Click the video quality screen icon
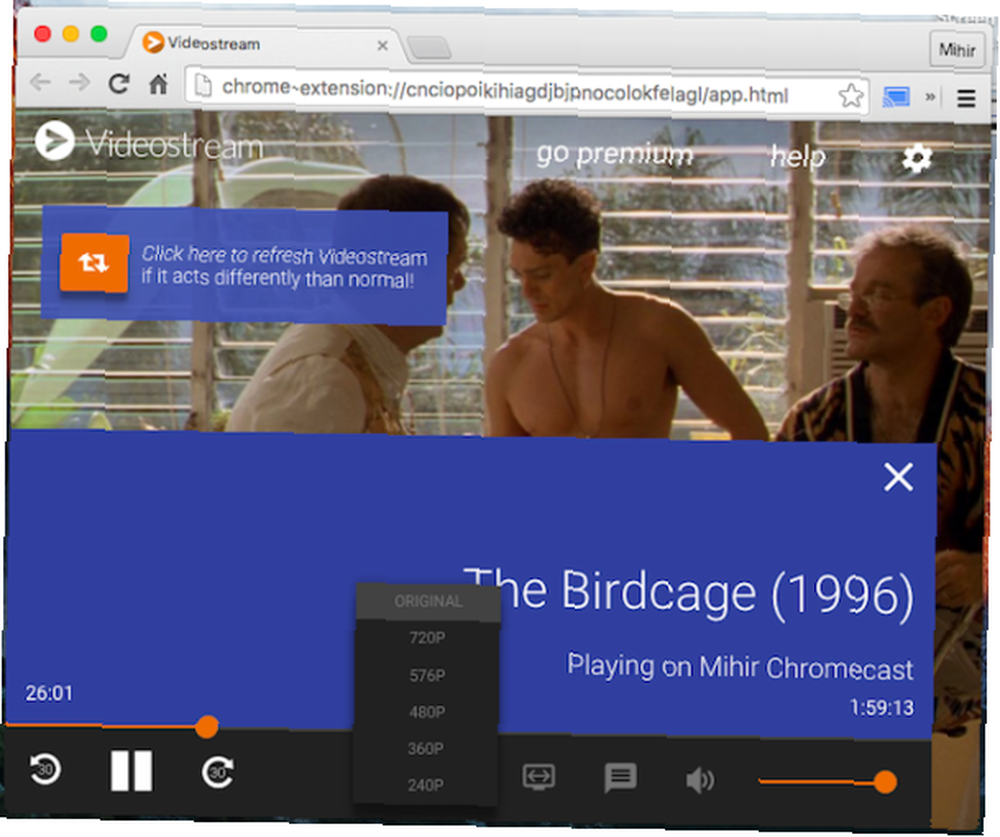1000x837 pixels. coord(539,776)
